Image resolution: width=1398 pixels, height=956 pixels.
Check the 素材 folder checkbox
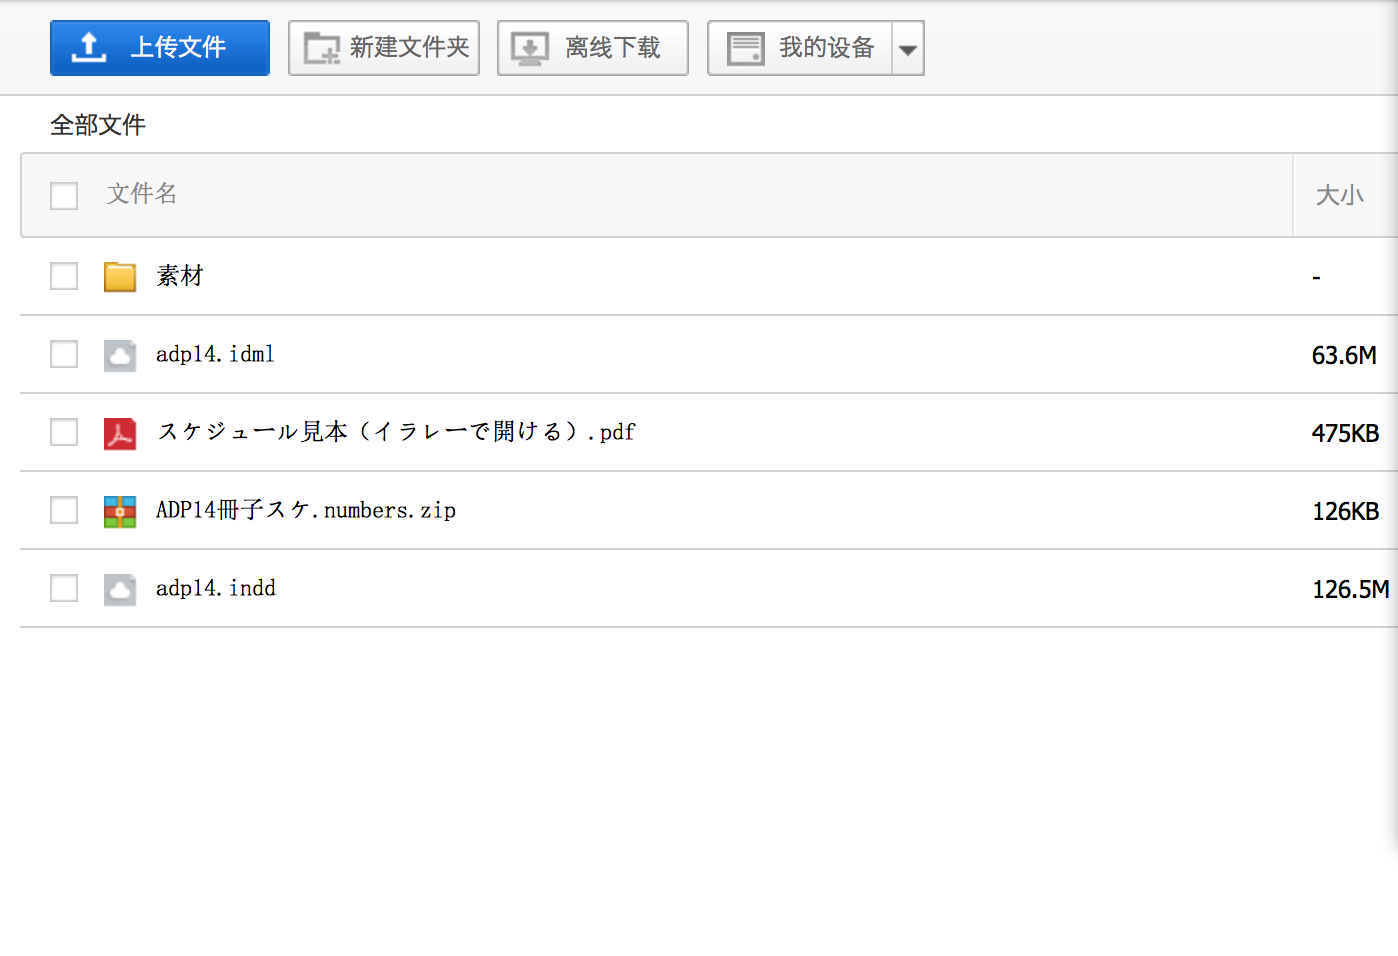point(64,276)
